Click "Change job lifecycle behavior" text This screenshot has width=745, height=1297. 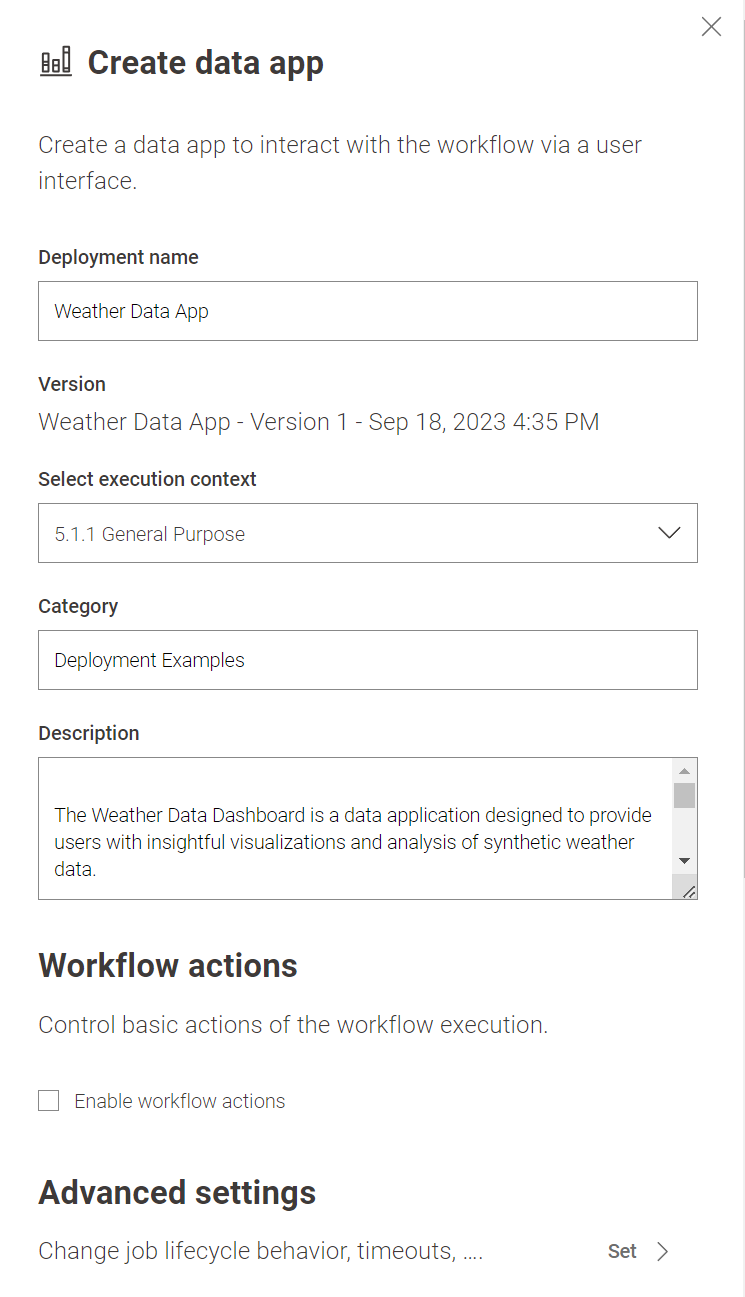point(260,1251)
